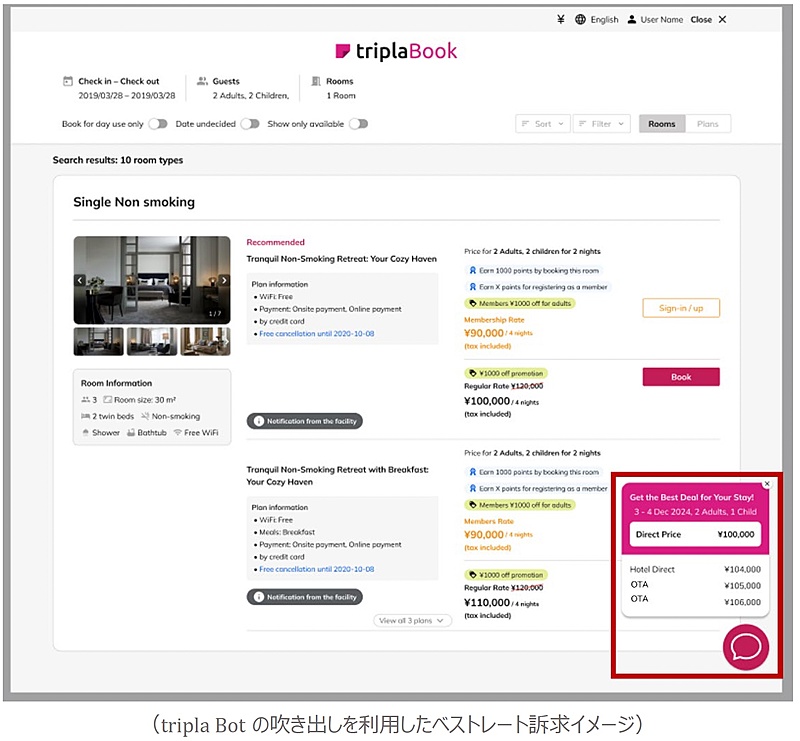The width and height of the screenshot is (800, 741).
Task: Open the Sort dropdown
Action: click(542, 124)
